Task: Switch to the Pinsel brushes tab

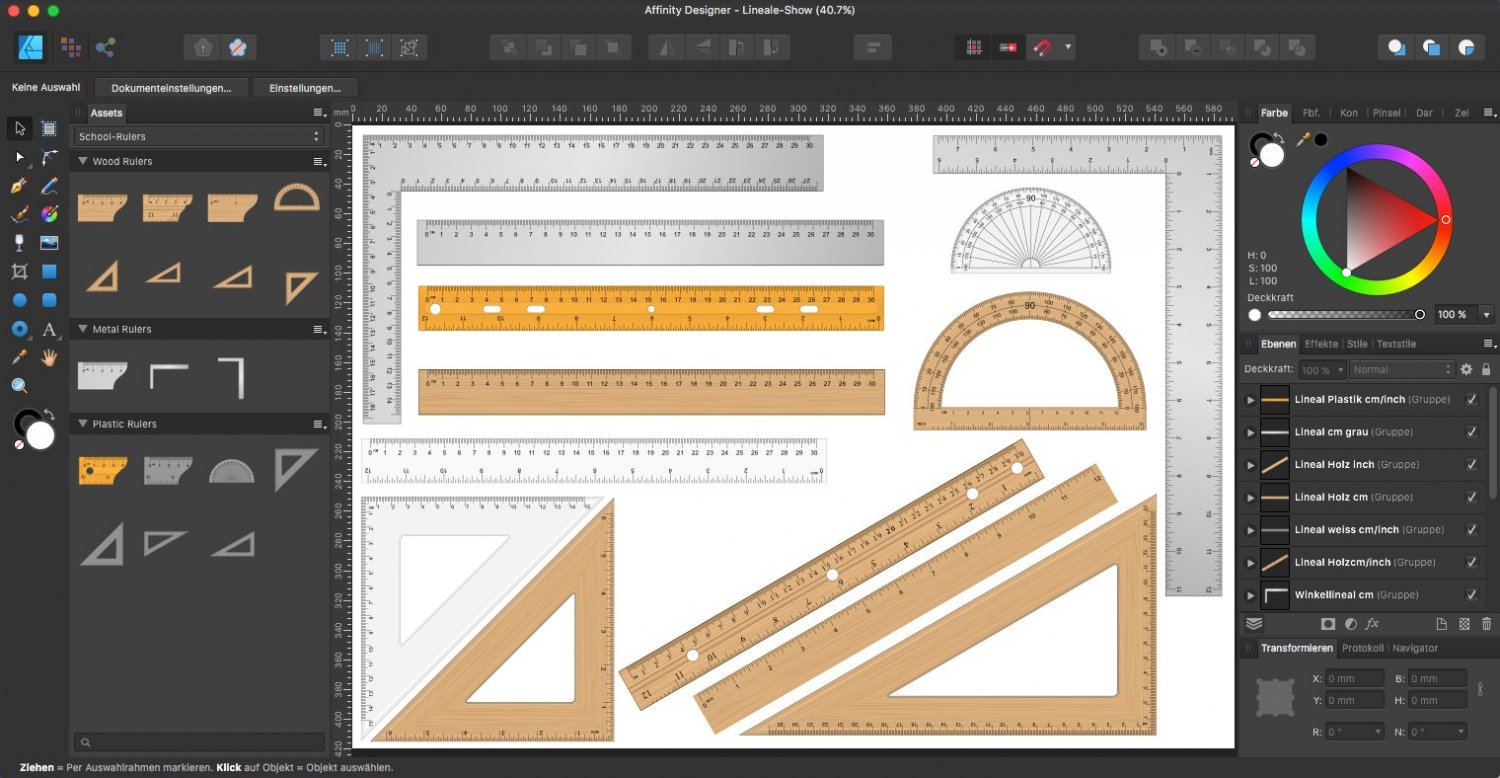Action: 1386,113
